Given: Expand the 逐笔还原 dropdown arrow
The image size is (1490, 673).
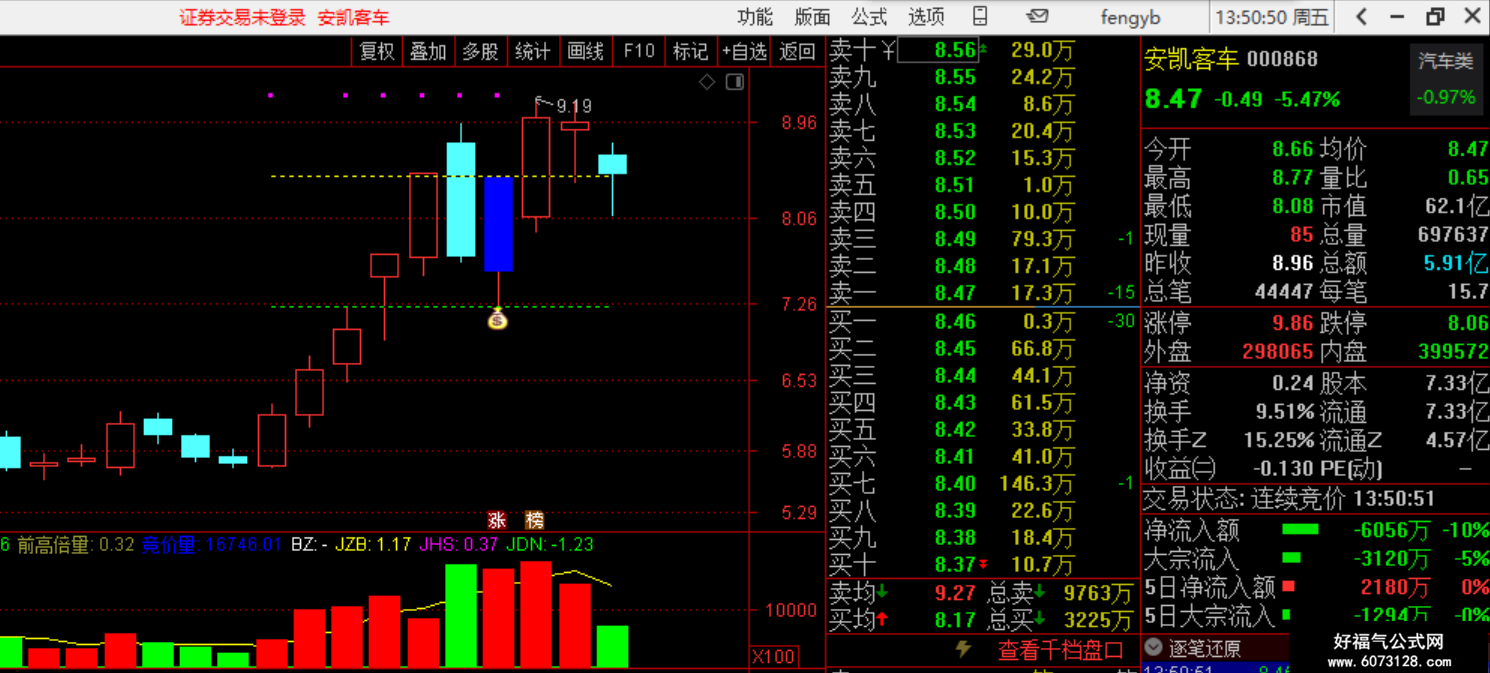Looking at the screenshot, I should click(x=1153, y=648).
